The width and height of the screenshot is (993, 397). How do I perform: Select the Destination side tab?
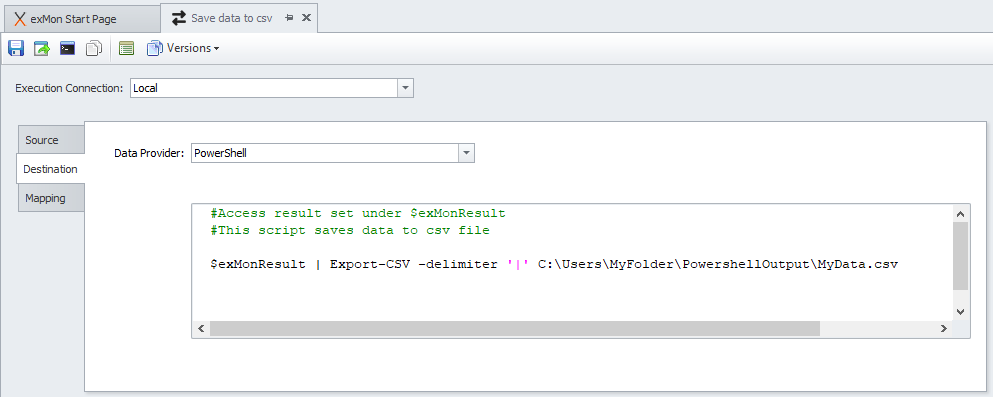50,169
